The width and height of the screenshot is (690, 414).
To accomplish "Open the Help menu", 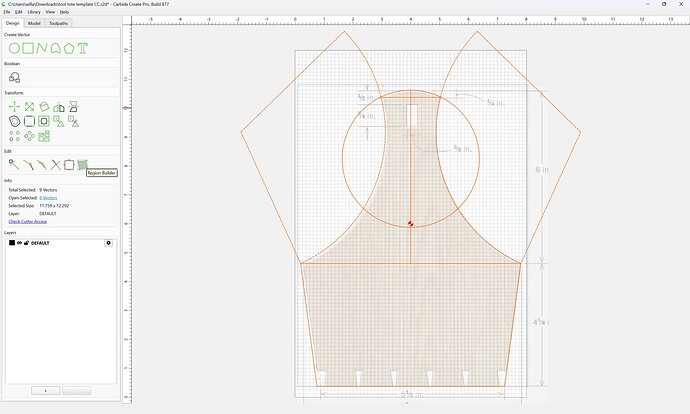I will tap(64, 12).
